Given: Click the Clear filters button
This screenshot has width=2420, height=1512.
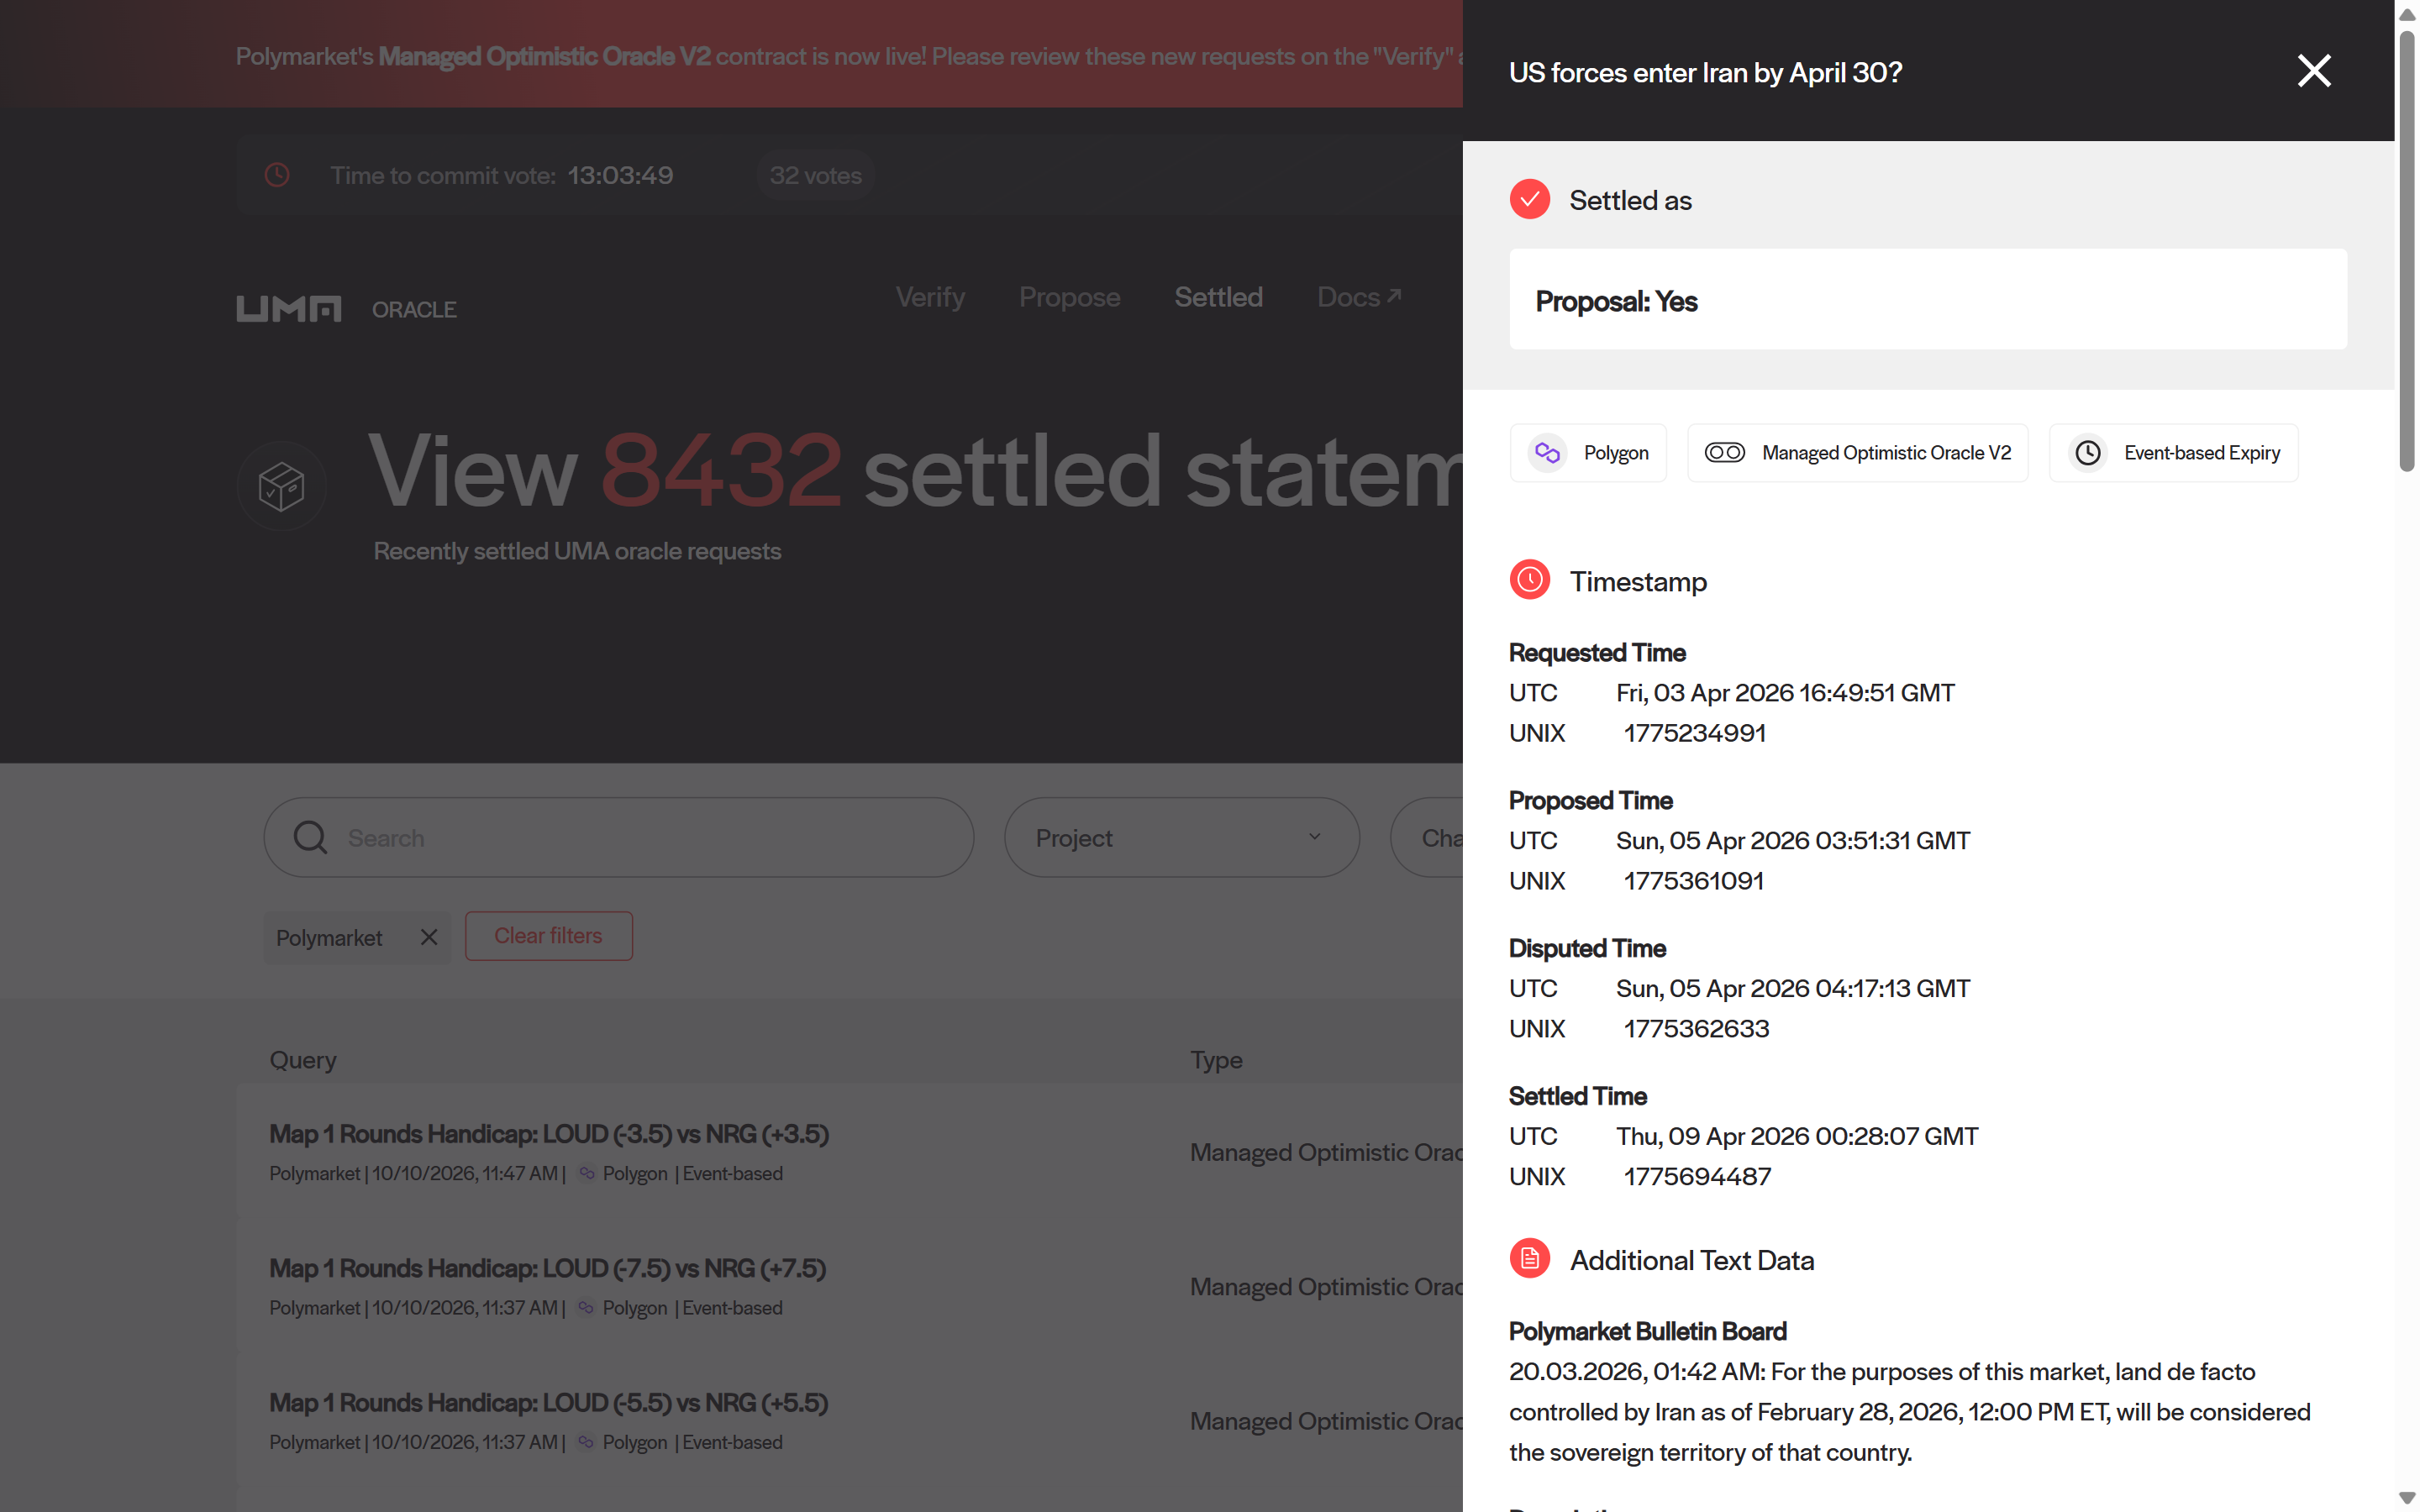Looking at the screenshot, I should click(548, 936).
